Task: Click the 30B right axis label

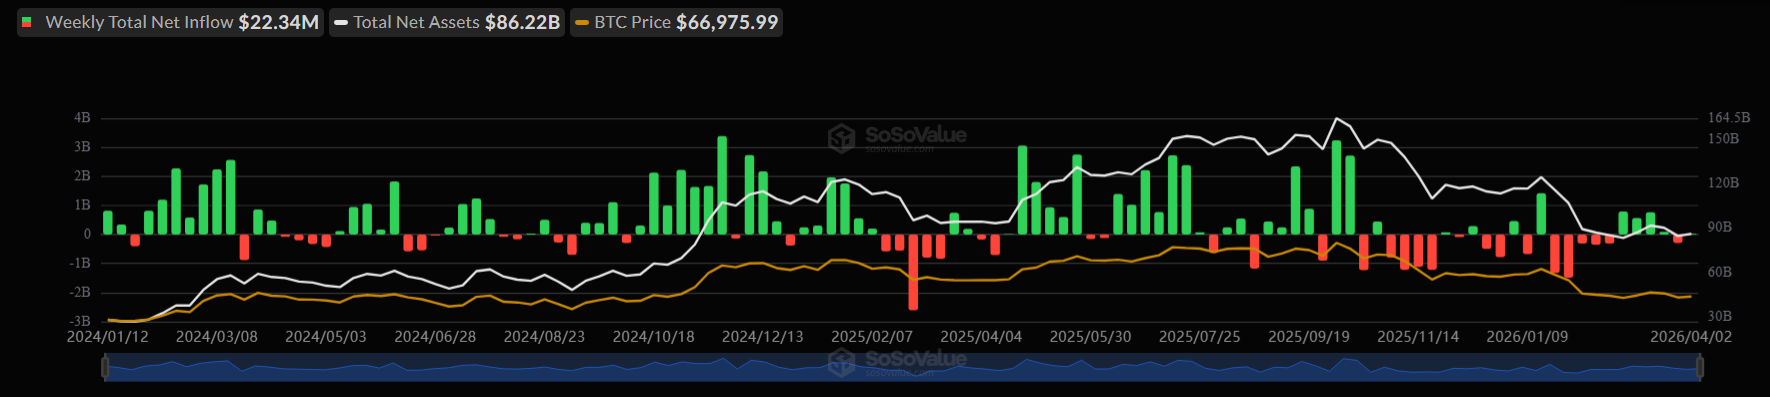Action: click(1720, 316)
